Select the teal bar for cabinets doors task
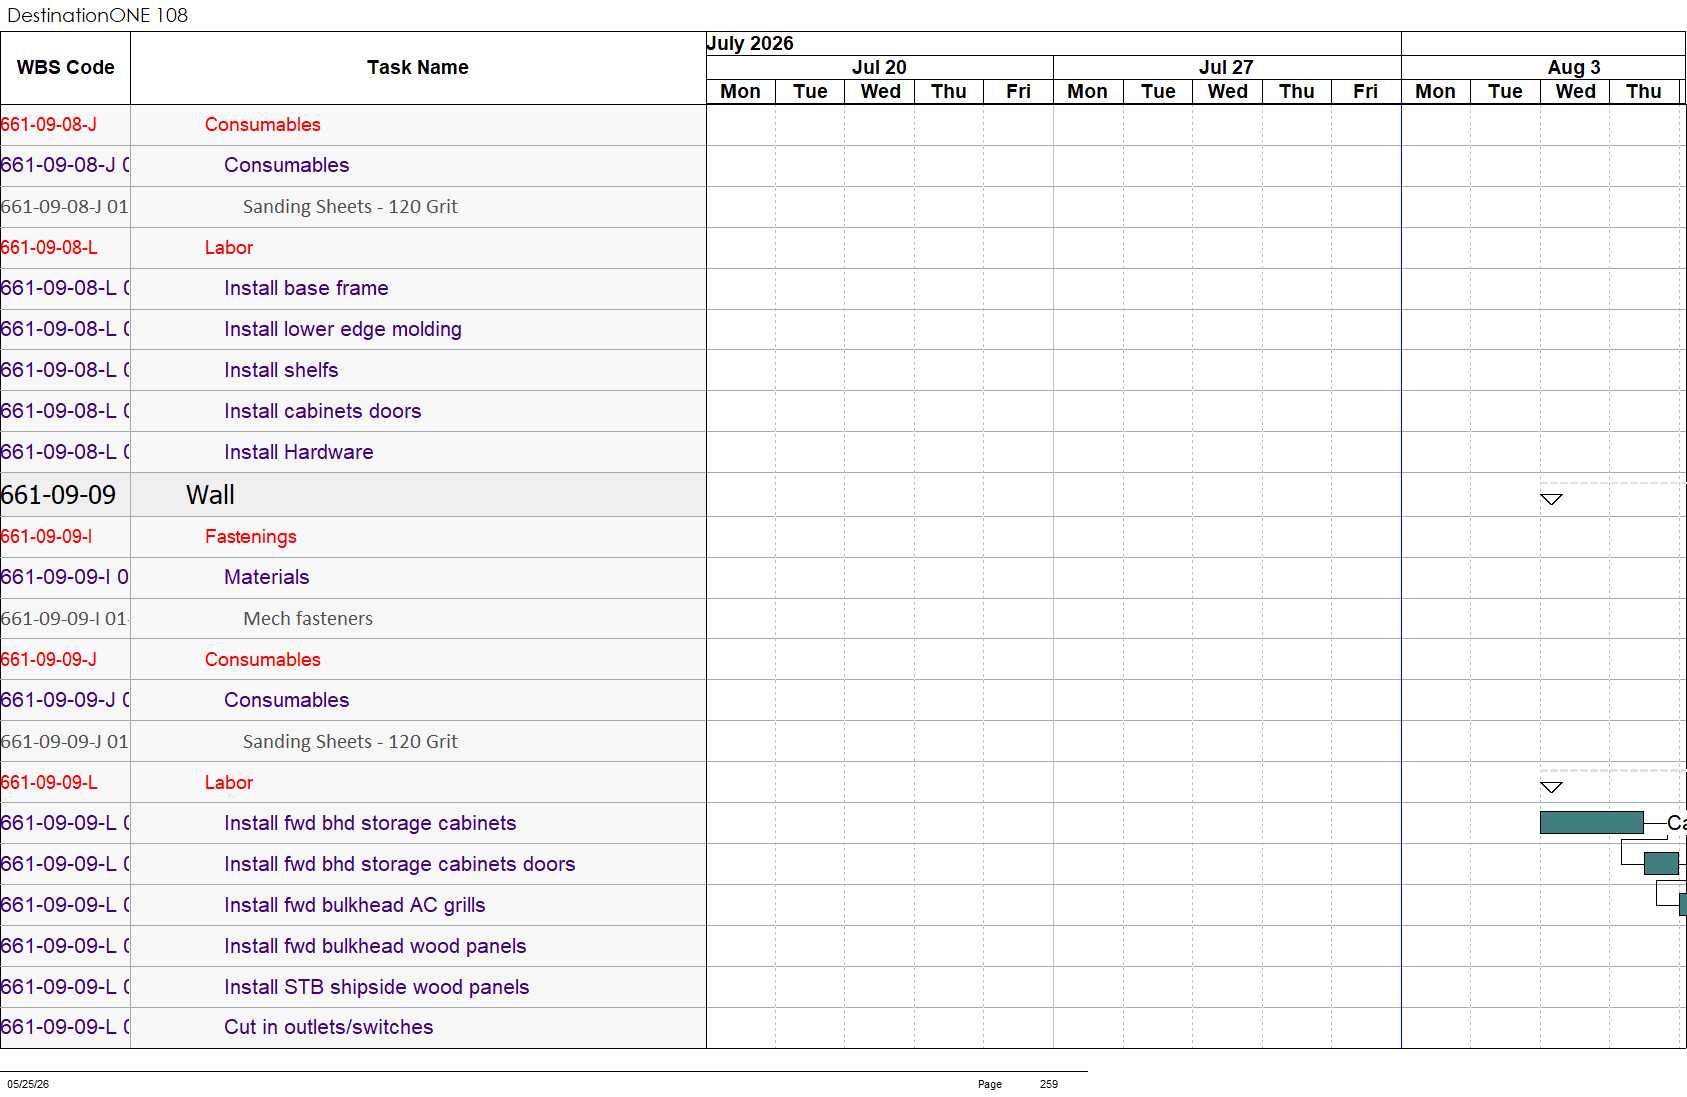 pos(1661,863)
